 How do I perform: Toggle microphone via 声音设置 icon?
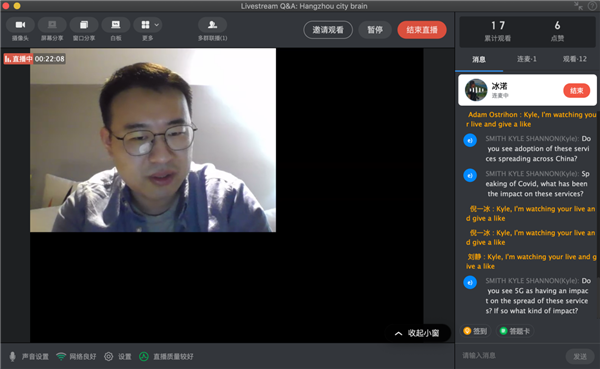click(13, 356)
